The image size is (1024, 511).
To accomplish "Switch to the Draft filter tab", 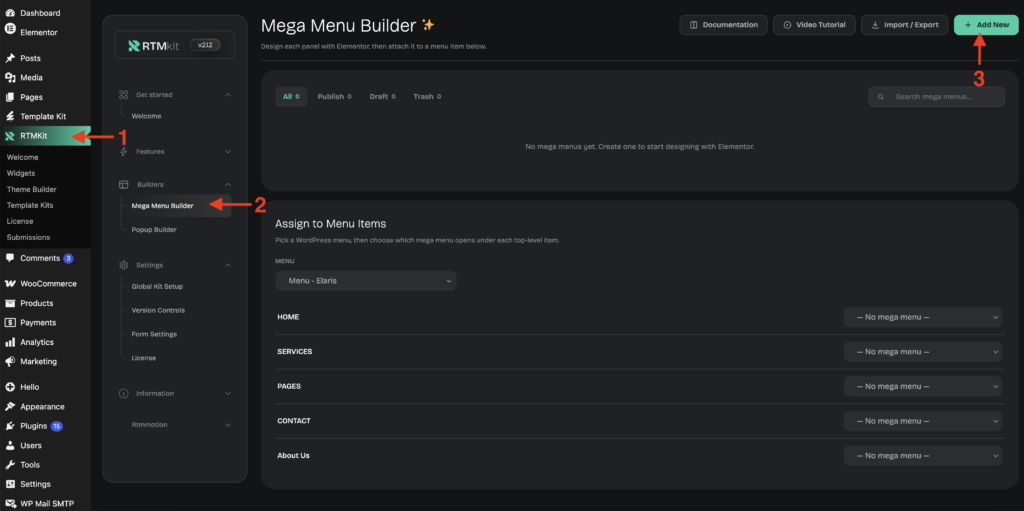I will 382,97.
